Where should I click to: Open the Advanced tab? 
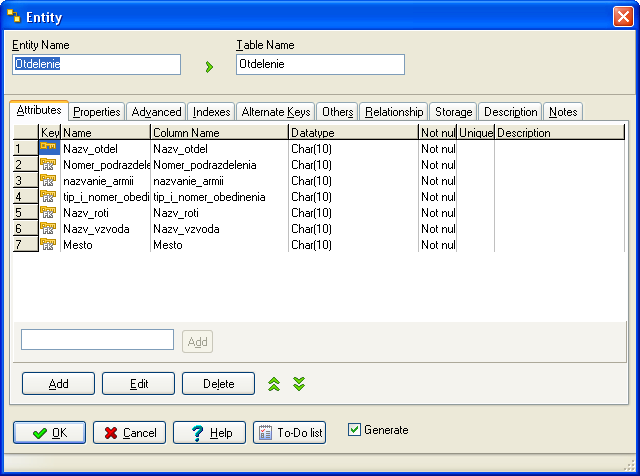pos(156,112)
